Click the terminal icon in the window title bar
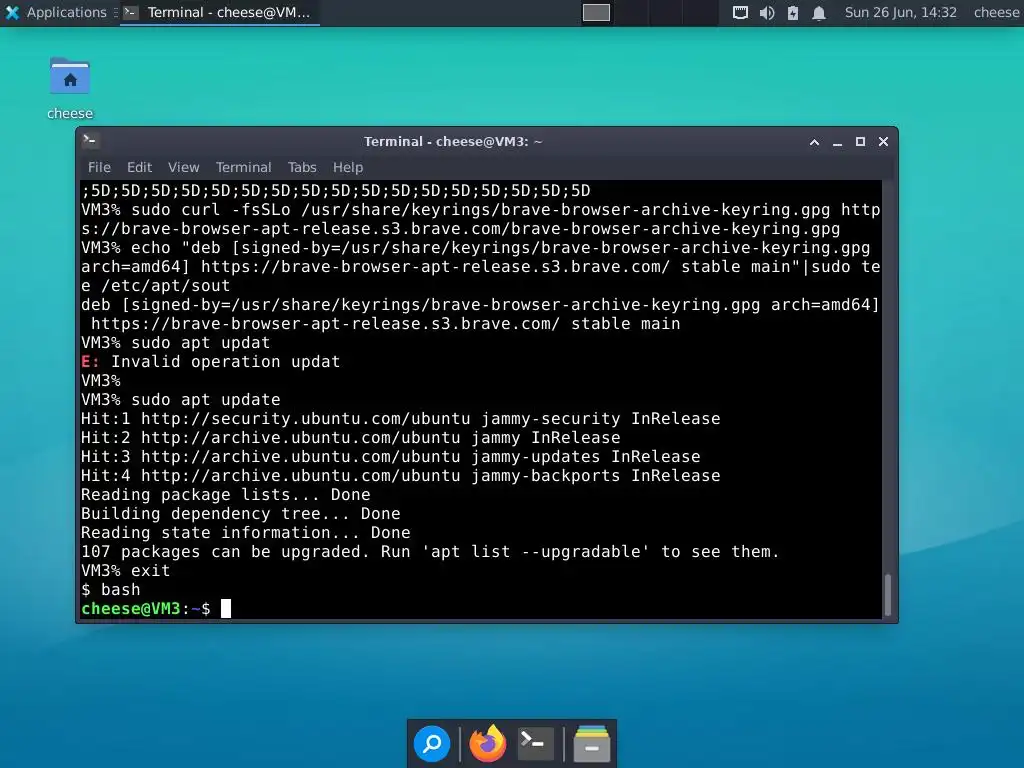The height and width of the screenshot is (768, 1024). 91,140
